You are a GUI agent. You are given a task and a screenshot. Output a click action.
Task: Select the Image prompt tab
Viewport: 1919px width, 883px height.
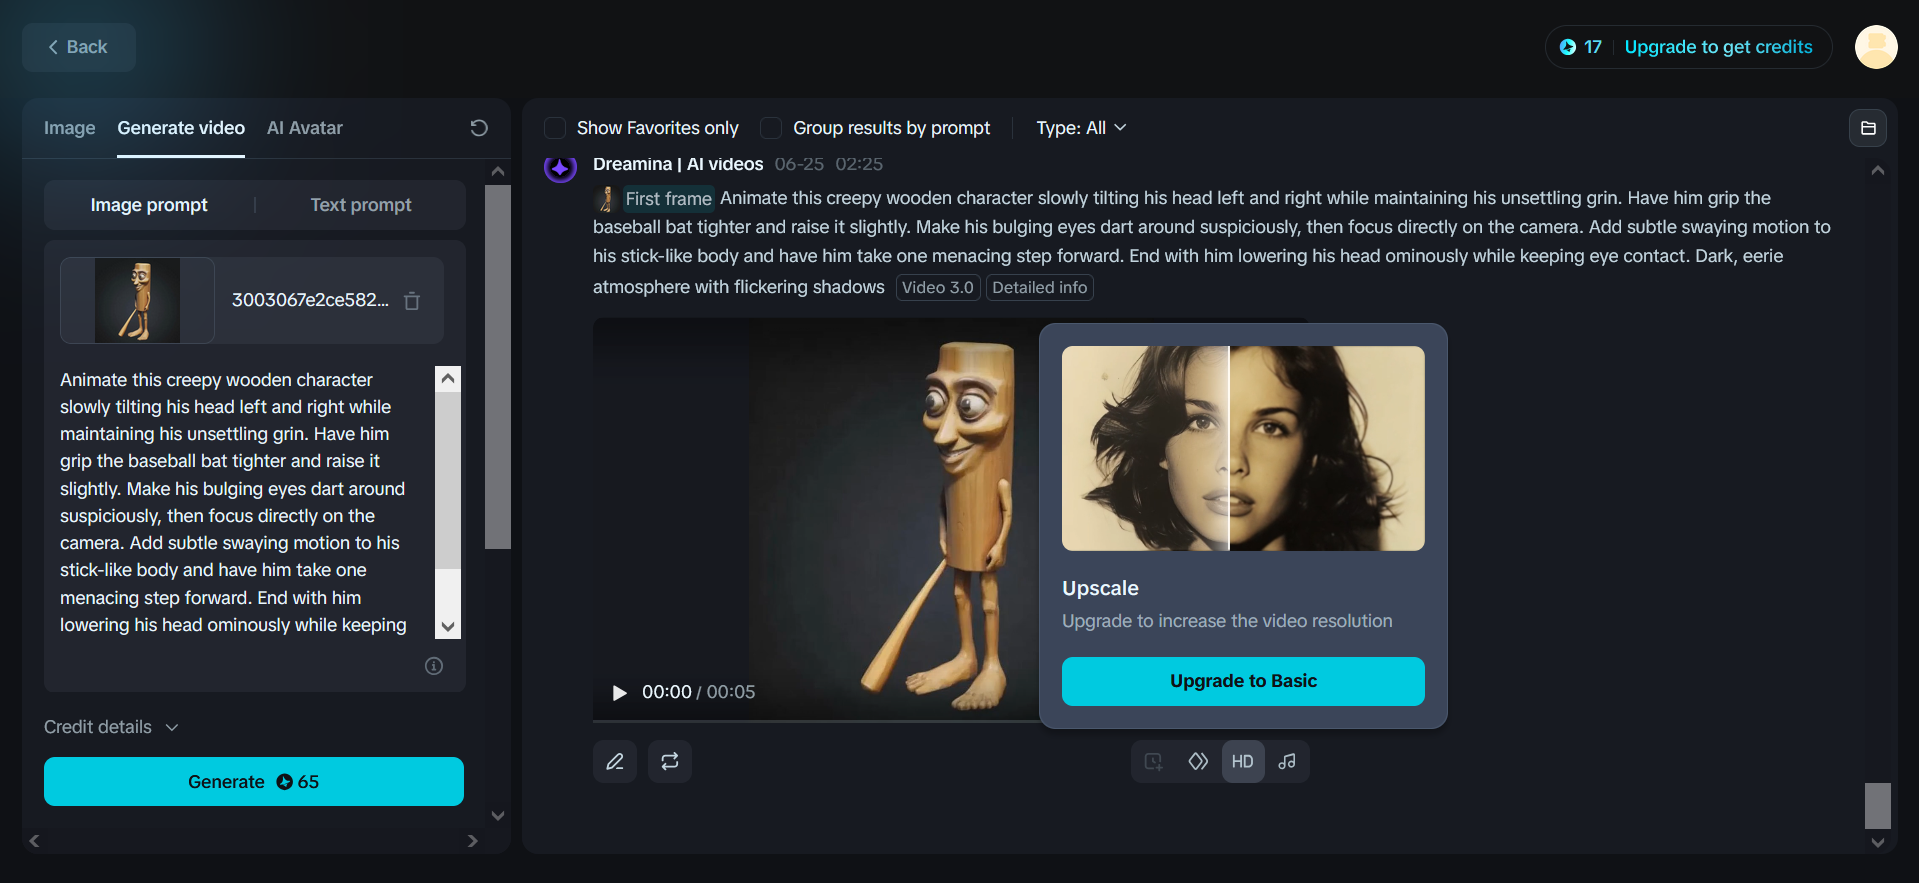pyautogui.click(x=149, y=205)
